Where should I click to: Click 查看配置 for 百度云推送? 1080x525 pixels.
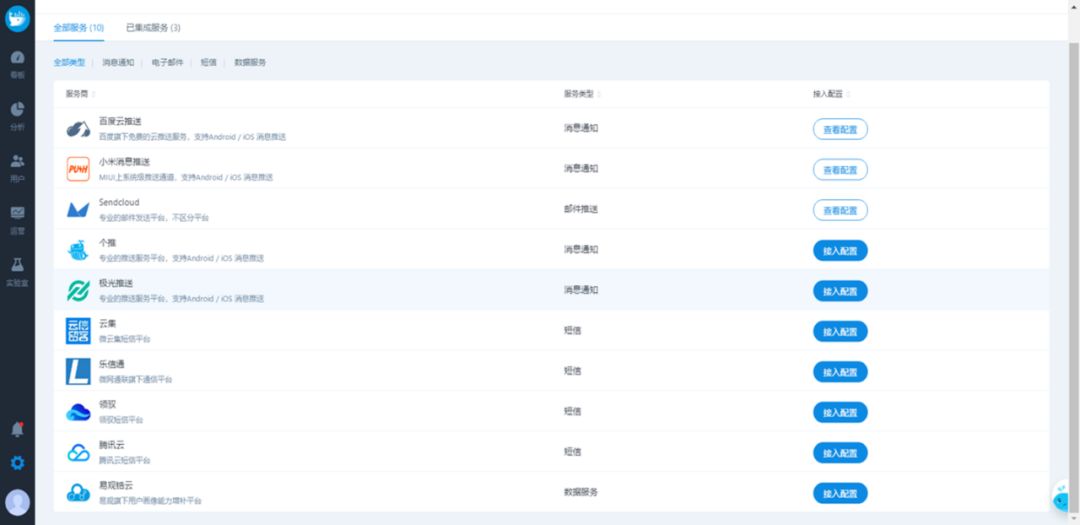coord(840,129)
